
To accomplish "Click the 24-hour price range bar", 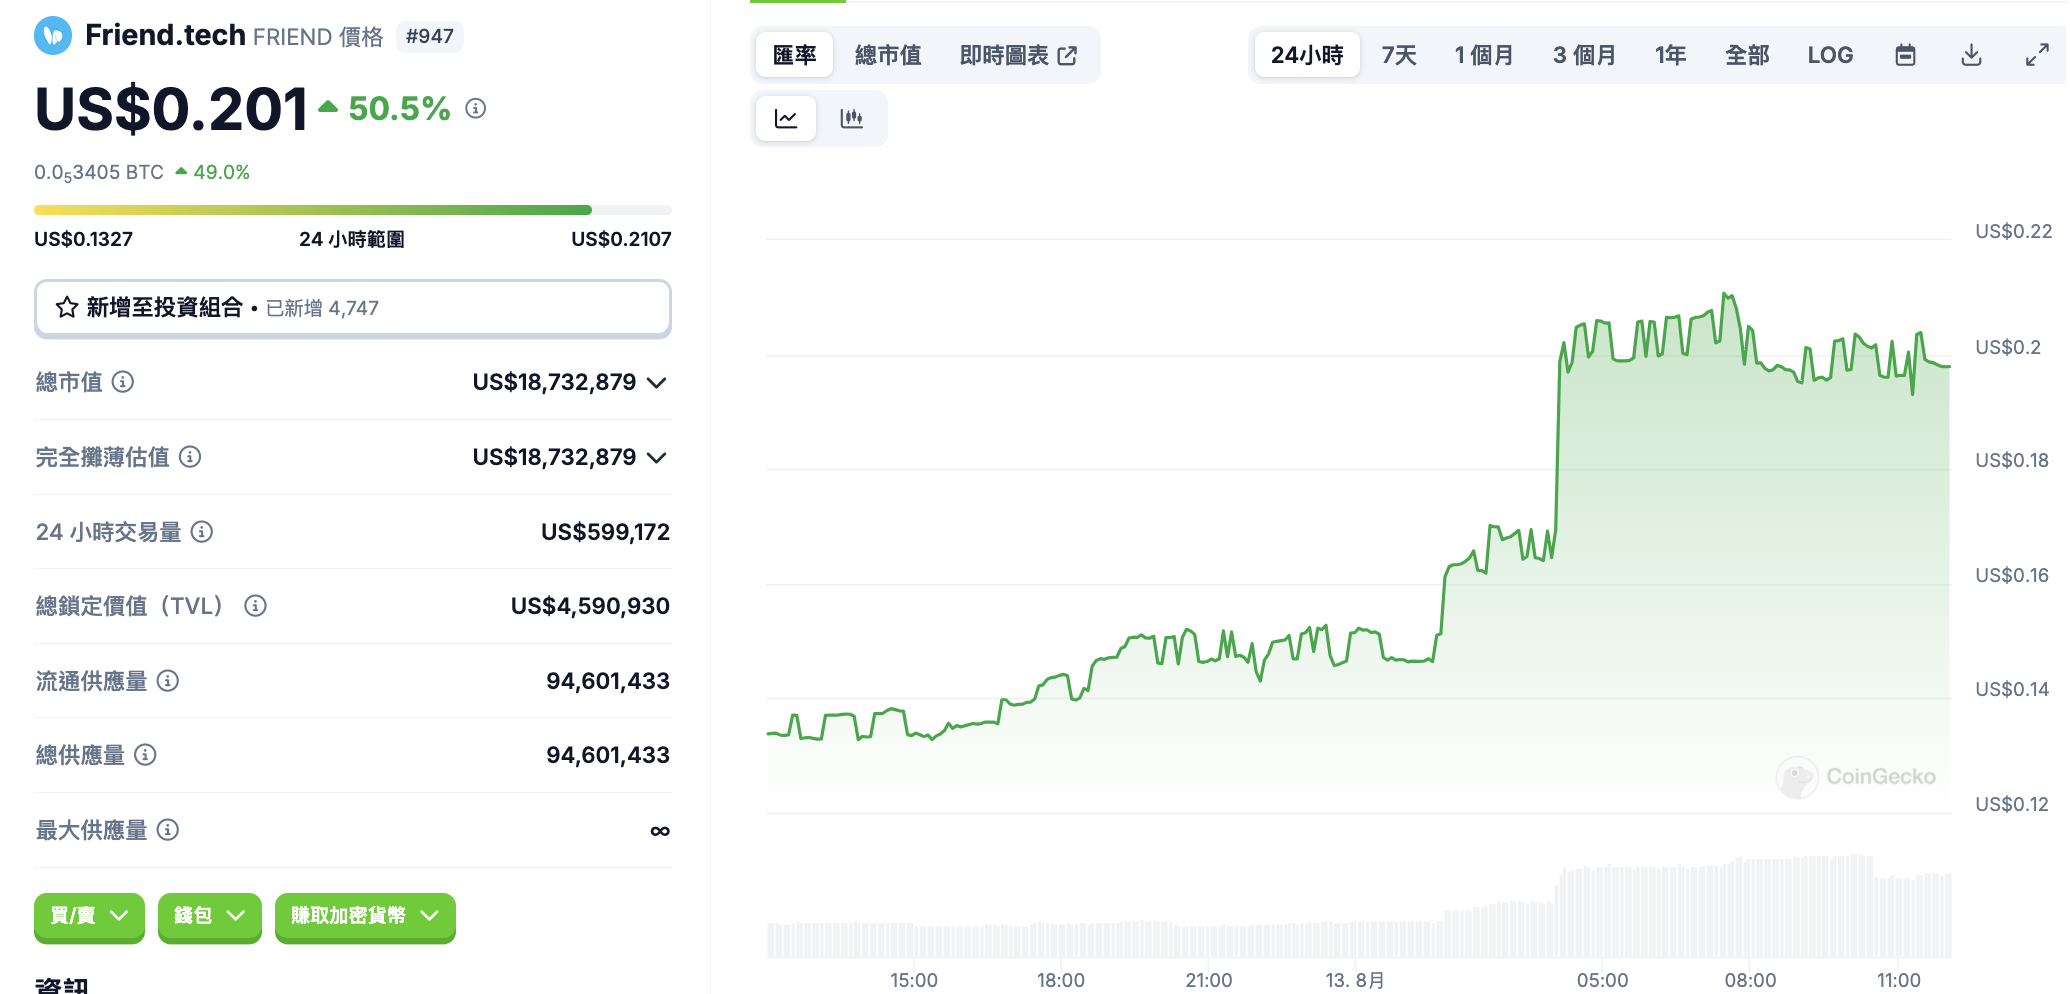I will coord(352,210).
